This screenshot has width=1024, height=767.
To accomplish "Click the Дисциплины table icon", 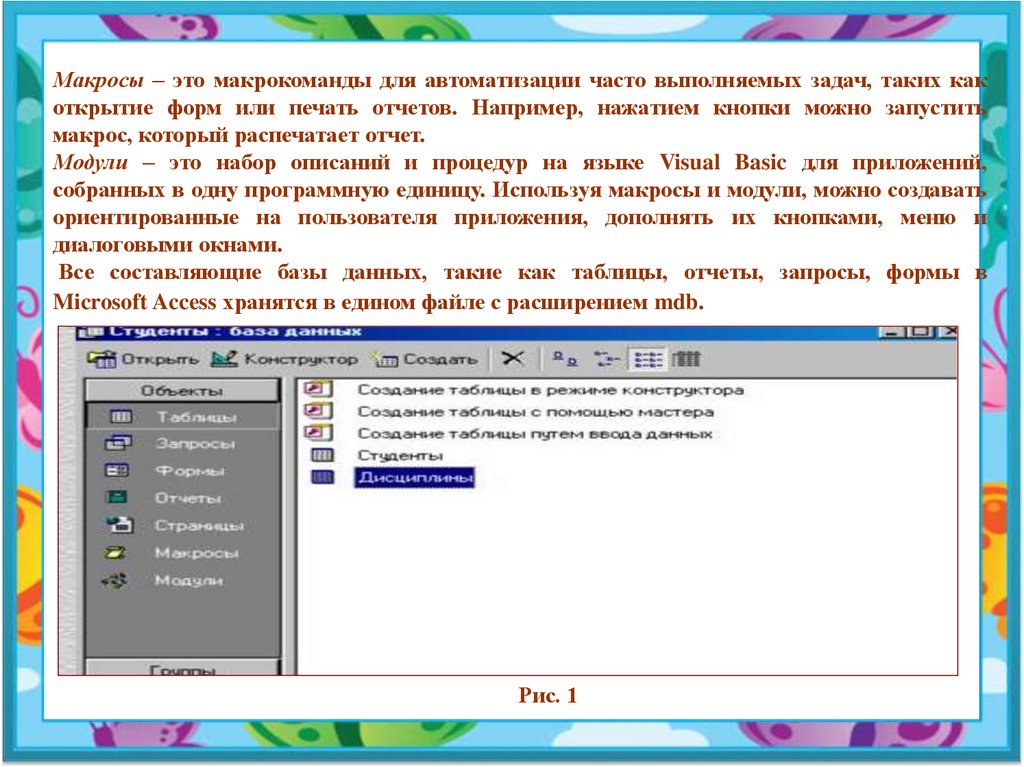I will (322, 477).
